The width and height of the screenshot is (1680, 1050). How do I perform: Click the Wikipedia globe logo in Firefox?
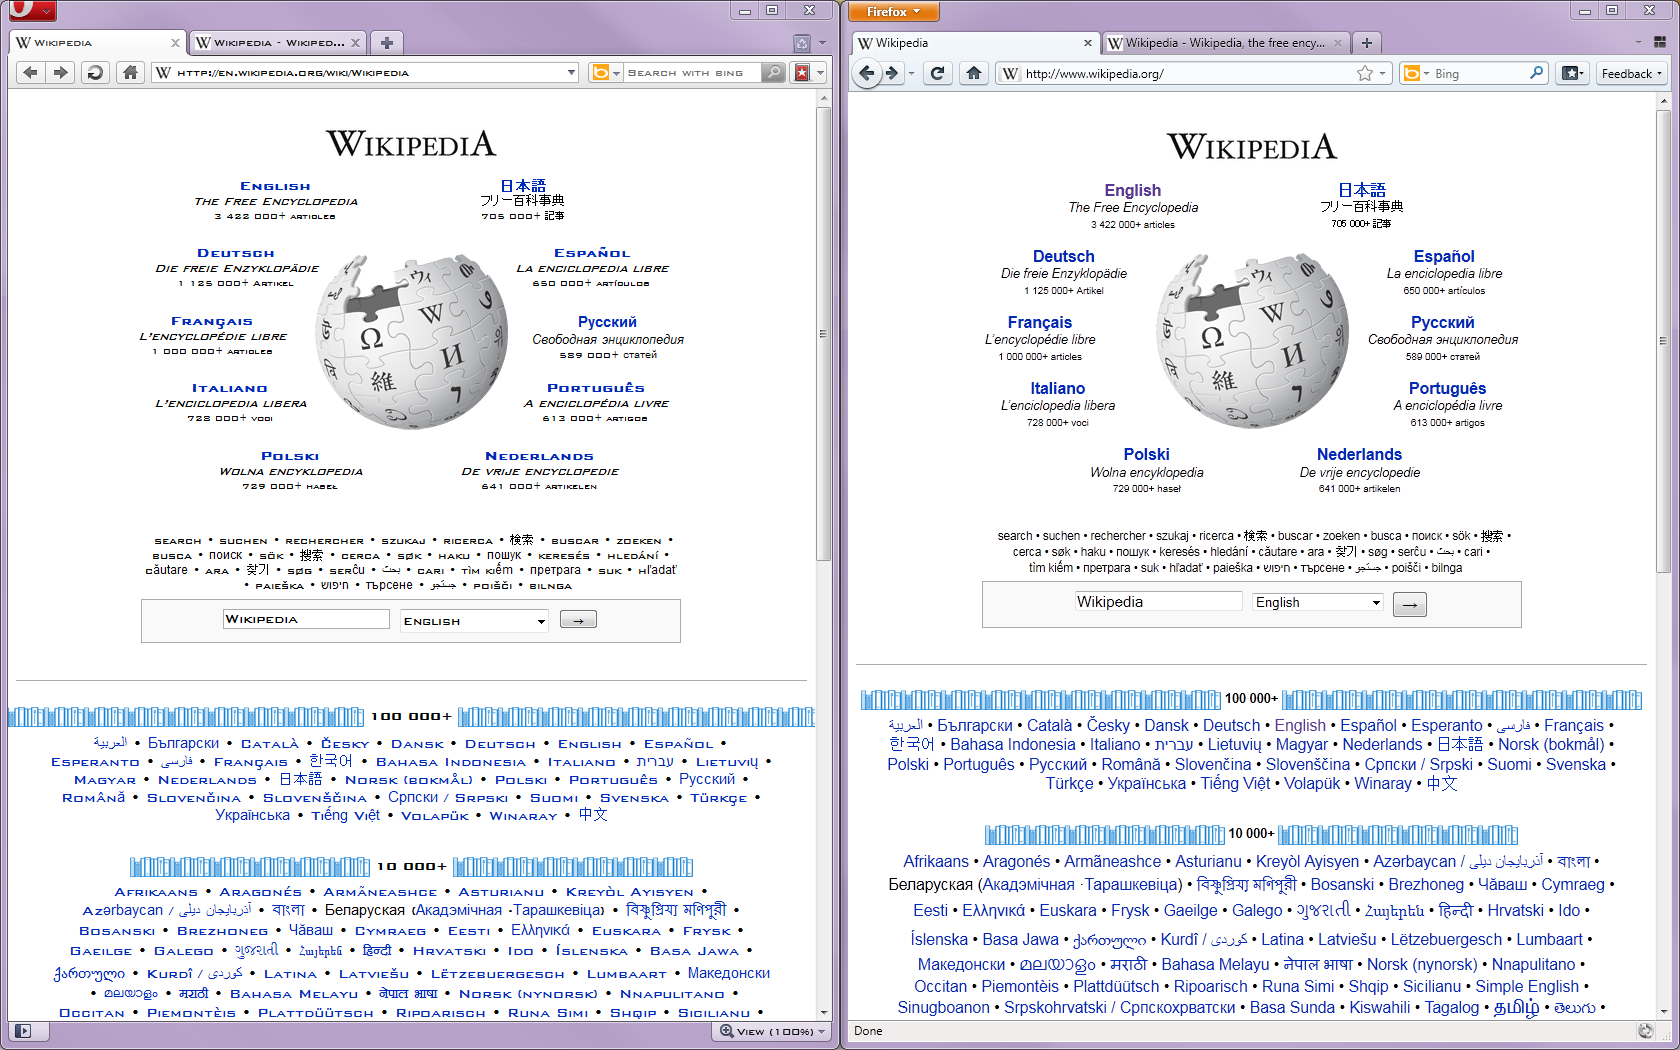1253,341
